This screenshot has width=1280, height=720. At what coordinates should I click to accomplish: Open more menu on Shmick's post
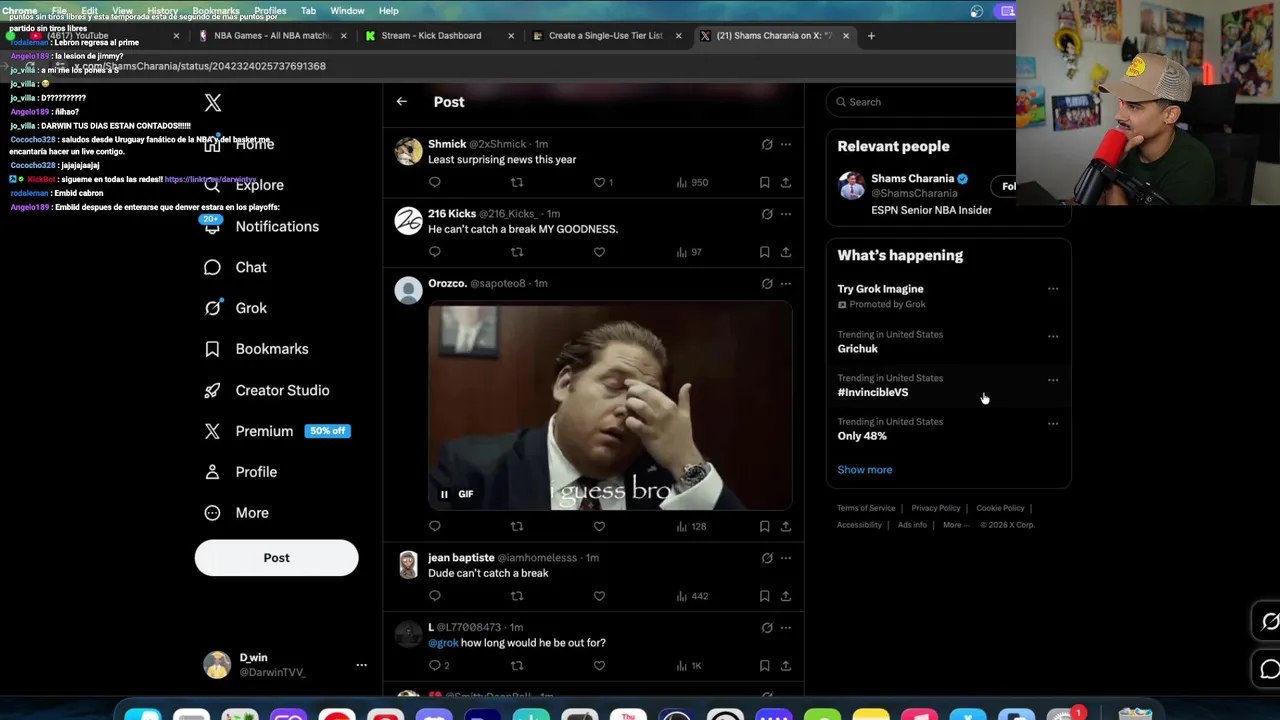coord(786,144)
